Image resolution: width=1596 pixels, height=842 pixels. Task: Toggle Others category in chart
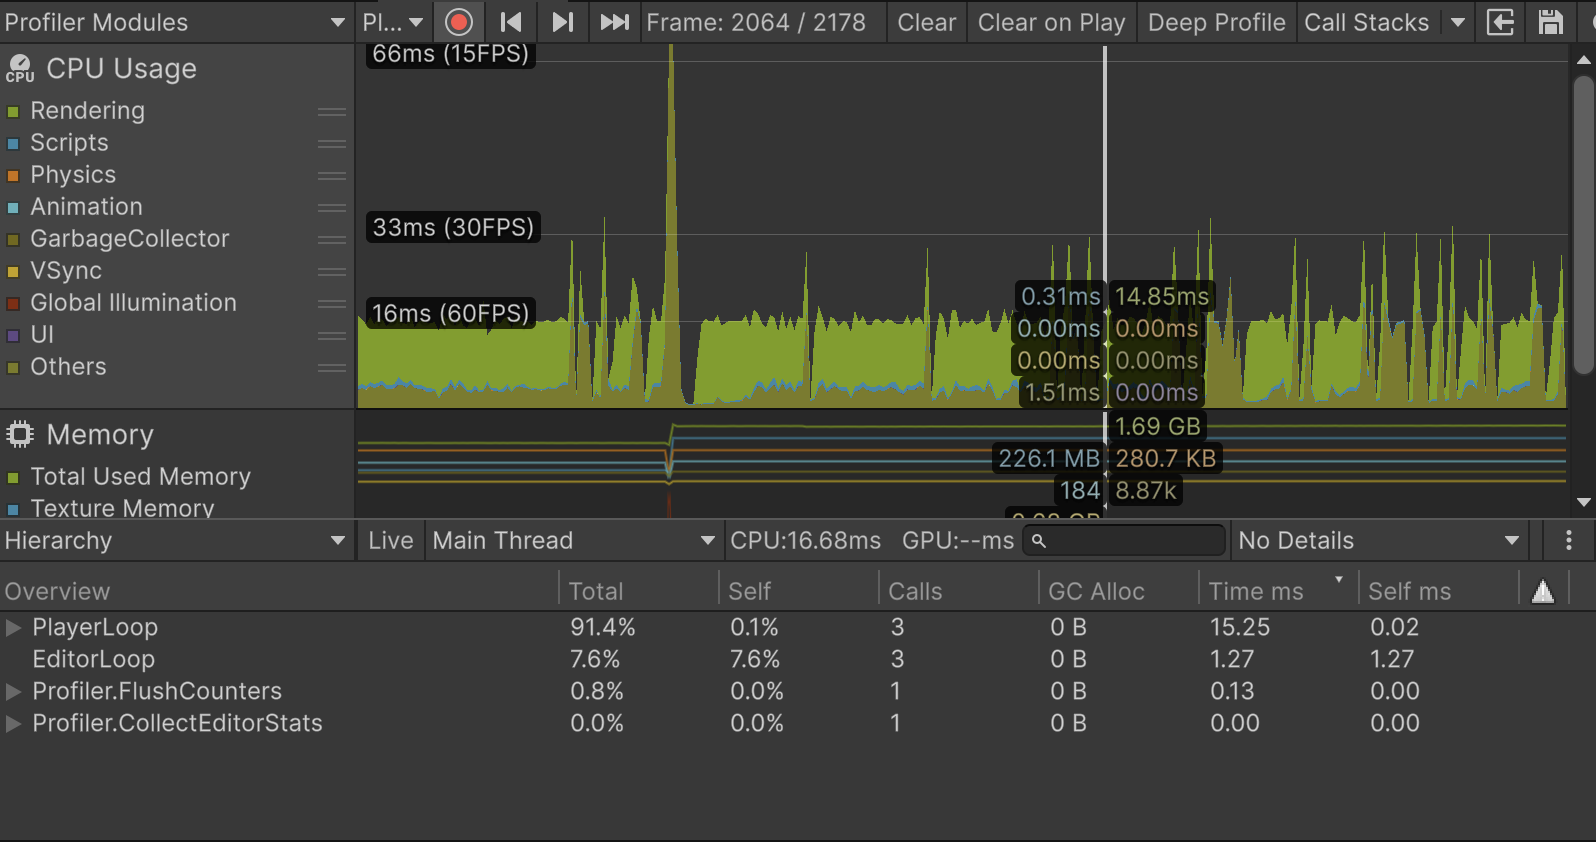tap(13, 368)
